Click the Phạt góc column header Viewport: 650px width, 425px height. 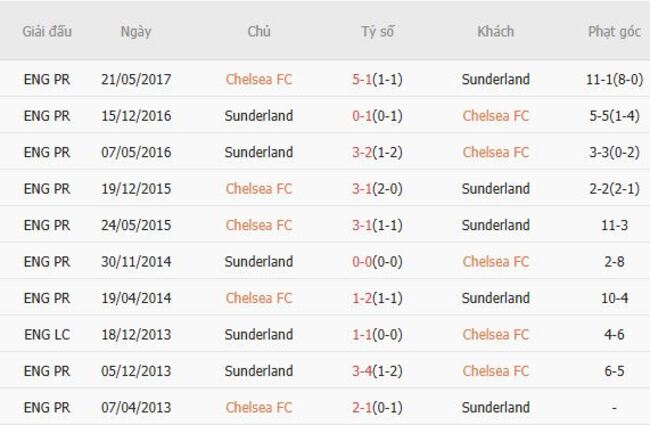tap(614, 31)
